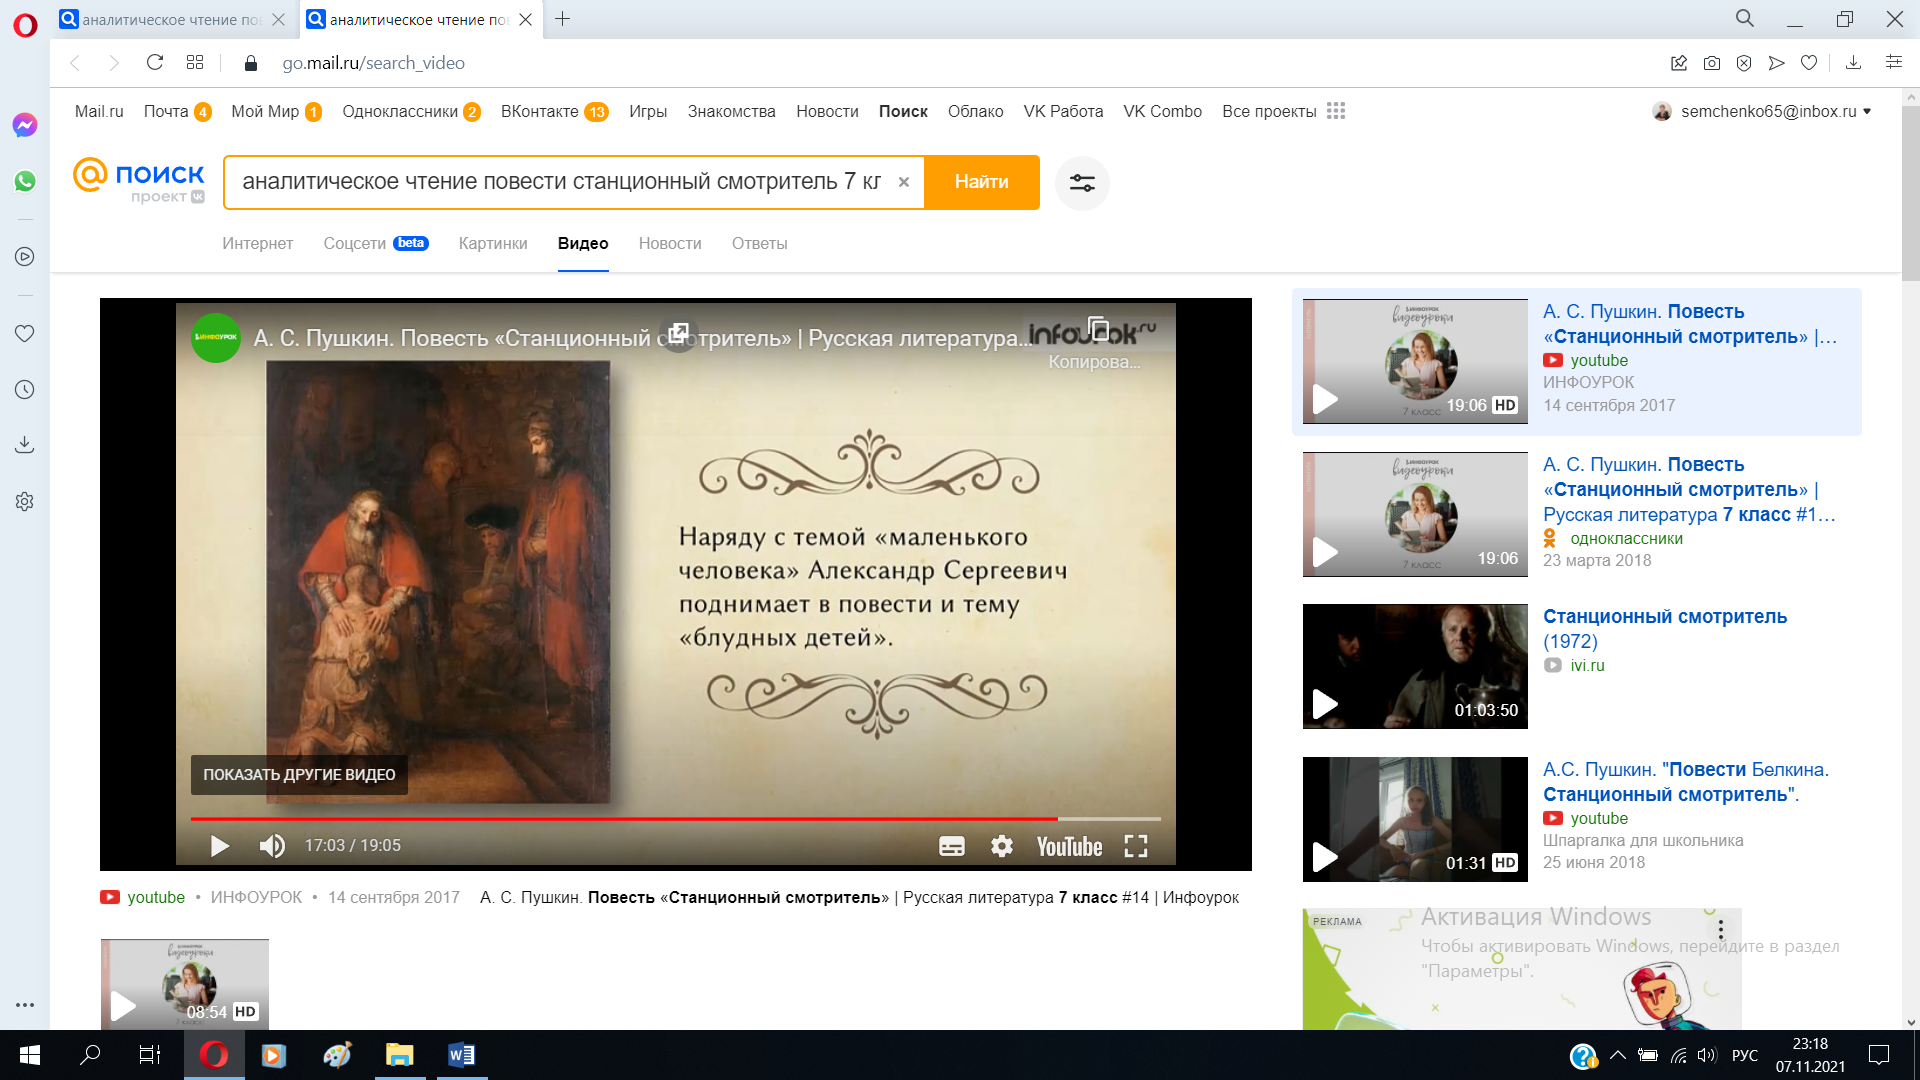Viewport: 1920px width, 1080px height.
Task: Toggle subtitles in video player
Action: point(952,847)
